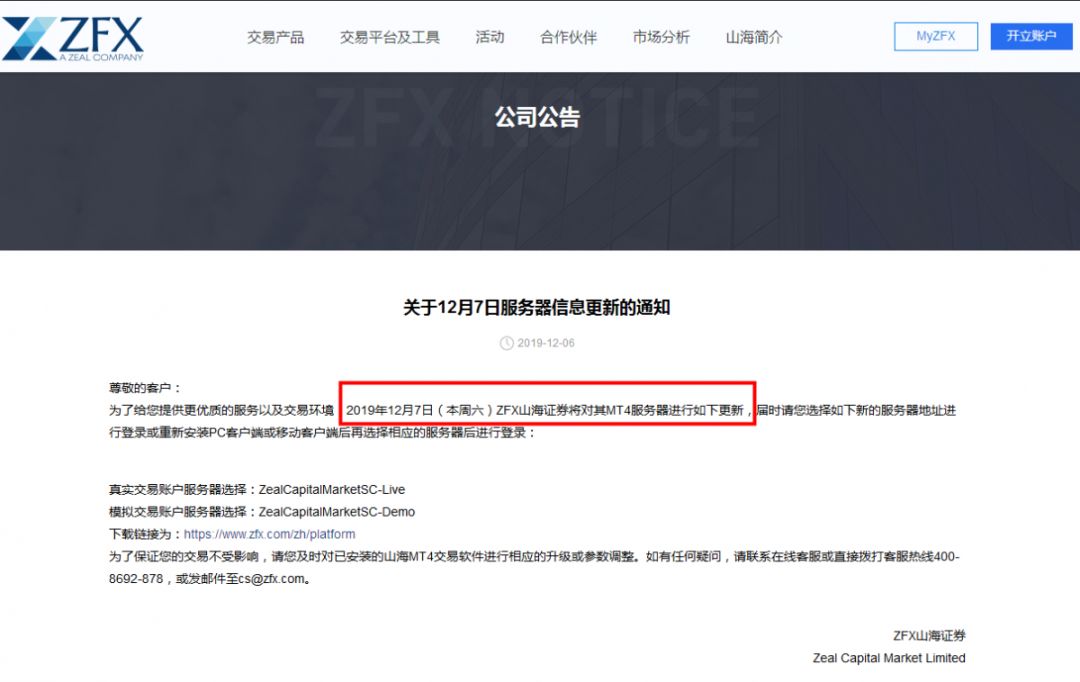Click the signature Zeal Capital Market Limited
The image size is (1080, 682).
click(889, 658)
